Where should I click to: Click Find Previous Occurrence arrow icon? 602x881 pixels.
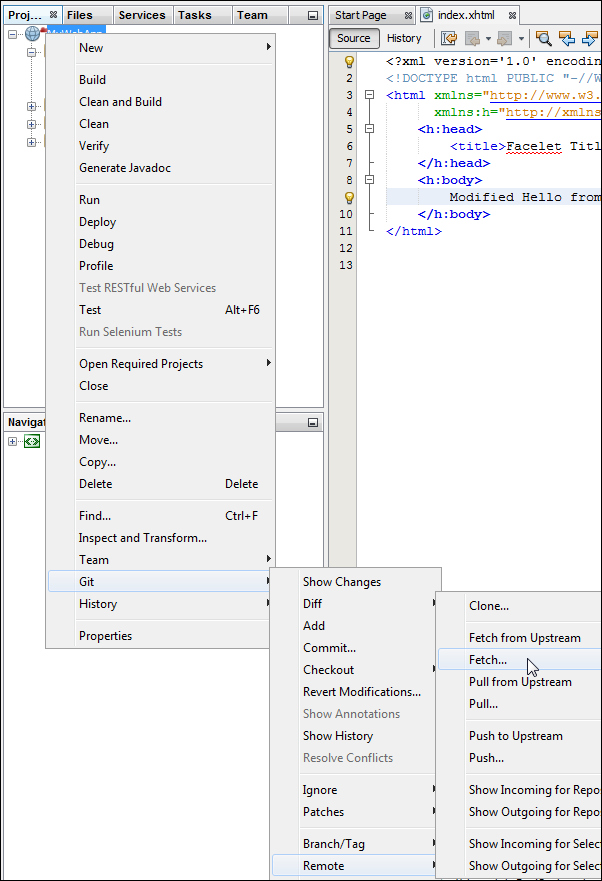tap(567, 39)
